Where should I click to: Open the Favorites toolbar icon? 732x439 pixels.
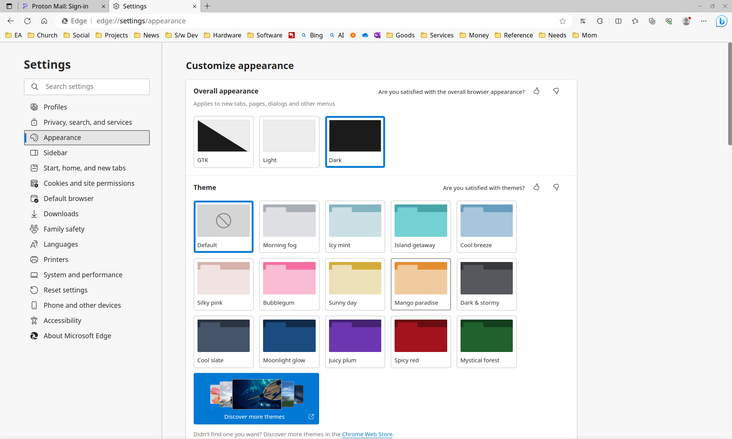click(635, 21)
